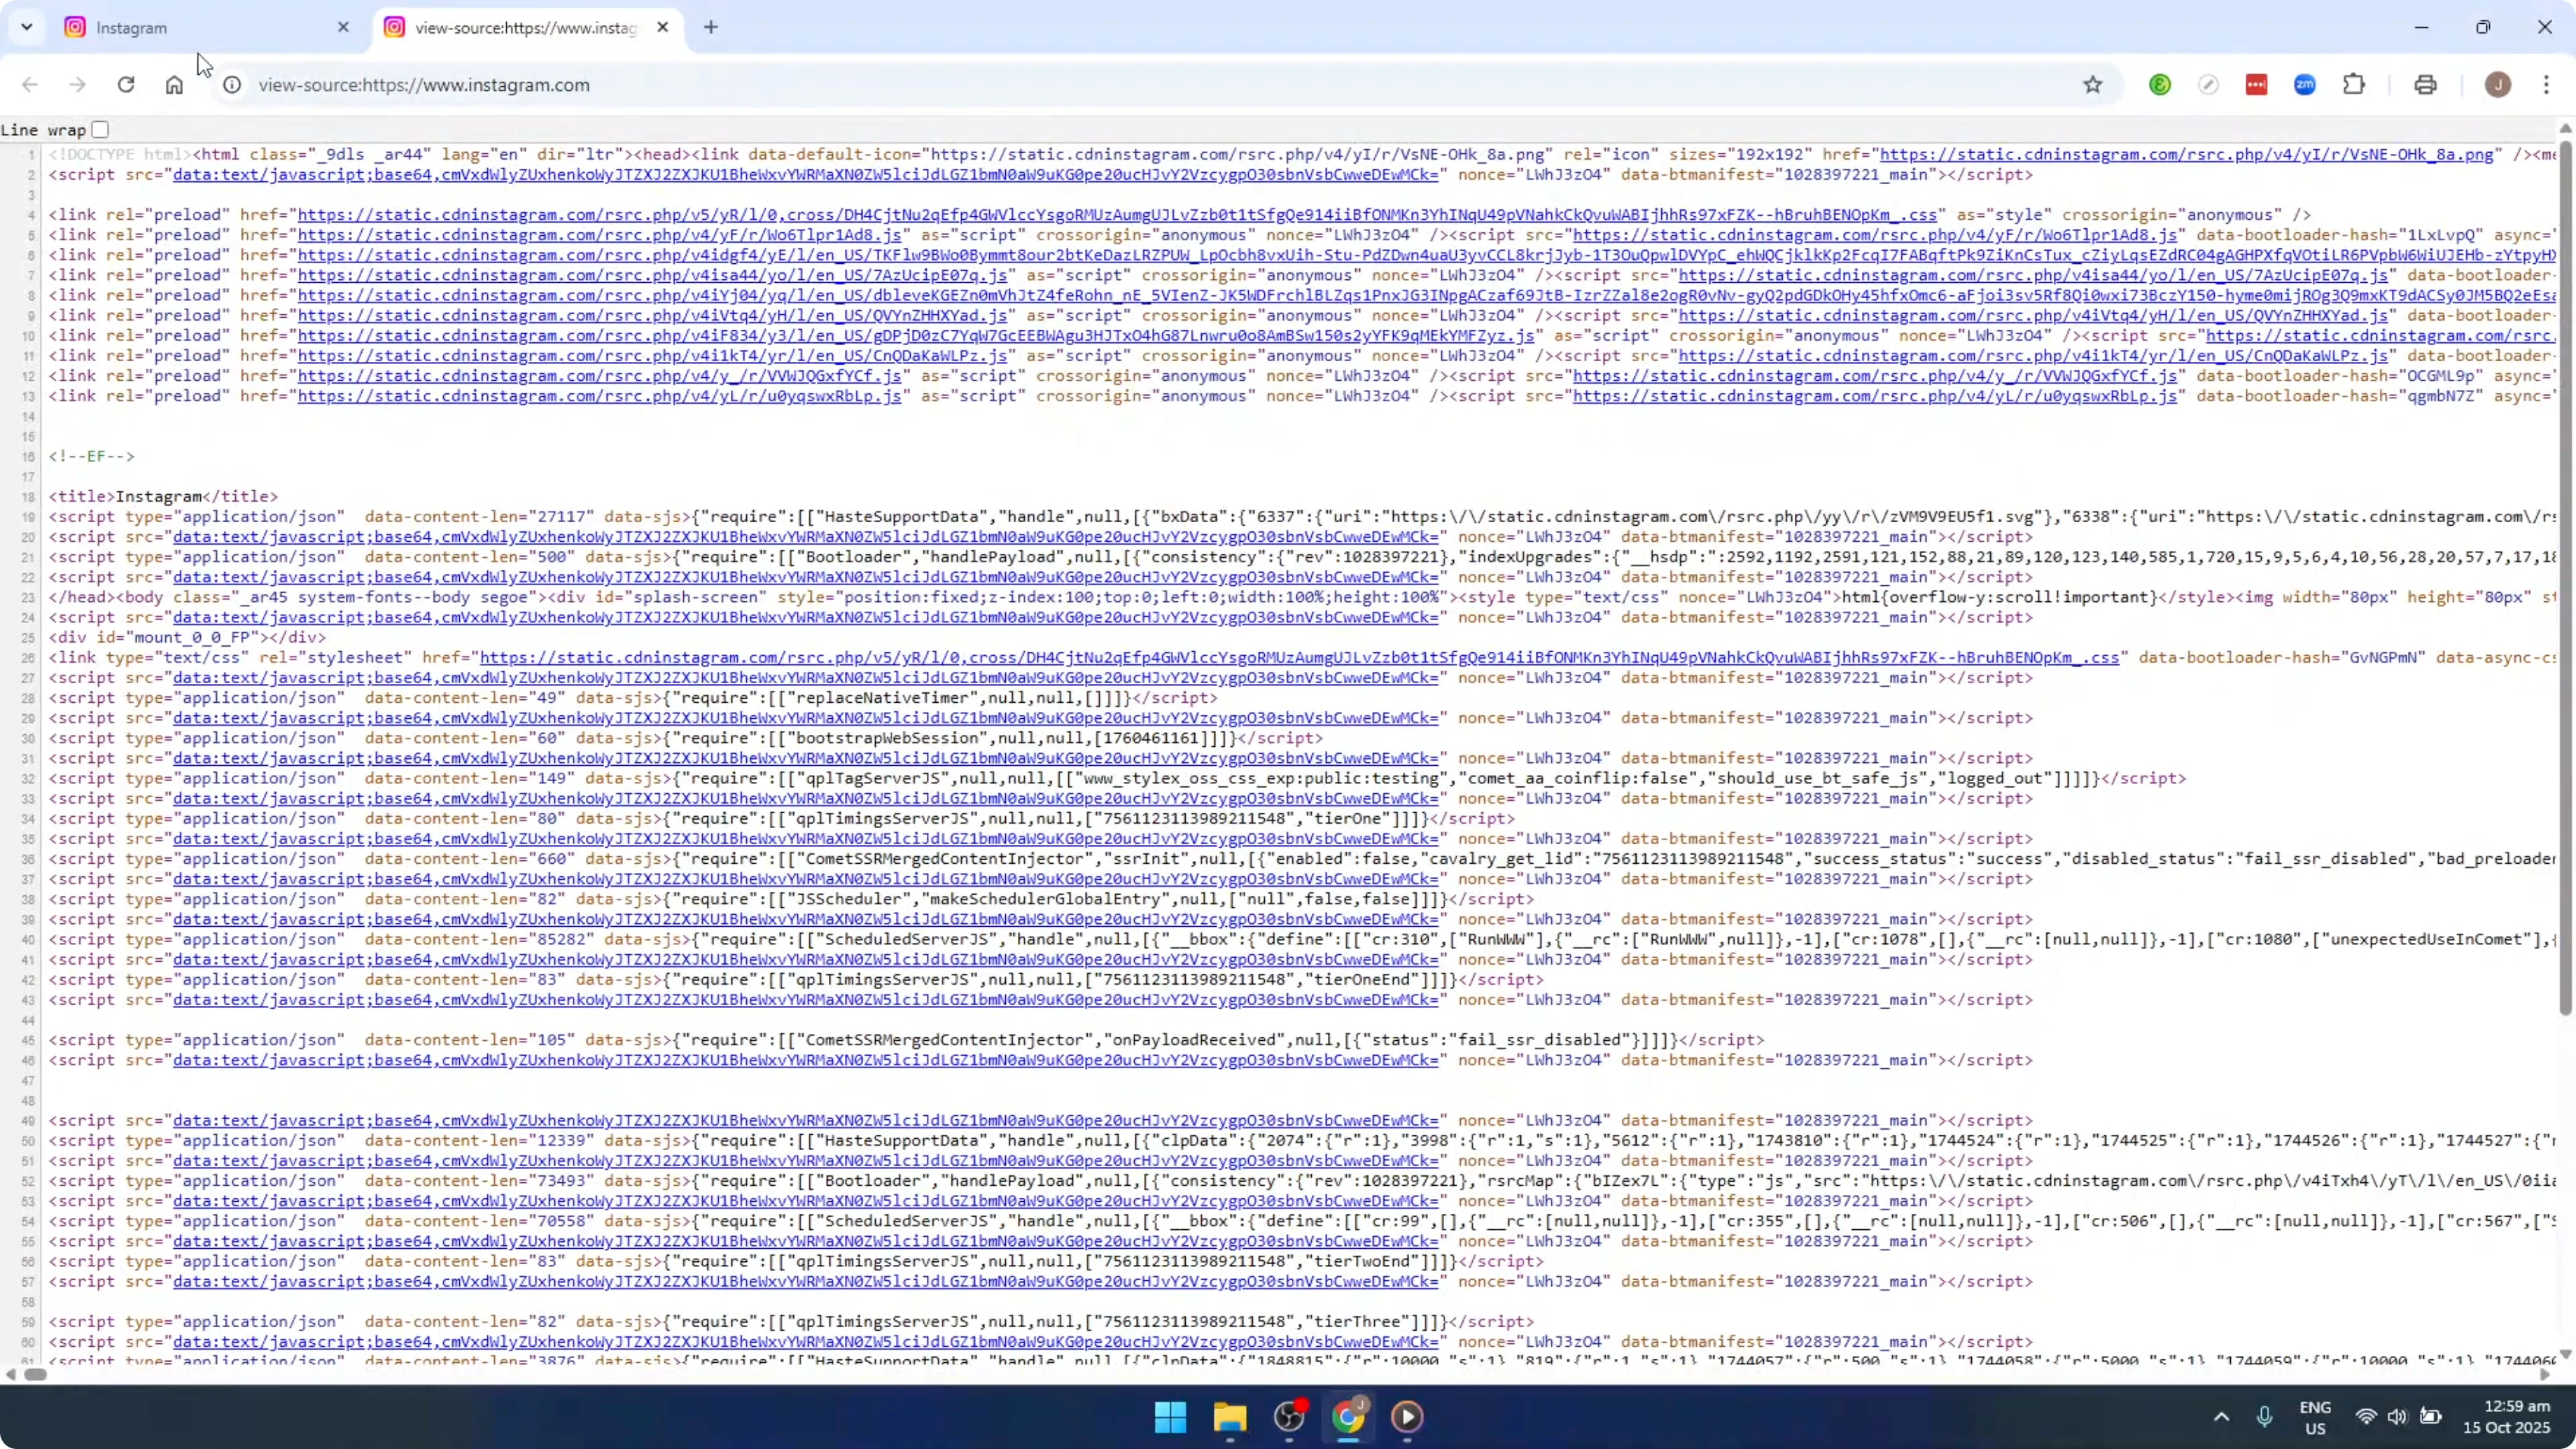2576x1449 pixels.
Task: Open the Chrome profile avatar
Action: 2498,85
